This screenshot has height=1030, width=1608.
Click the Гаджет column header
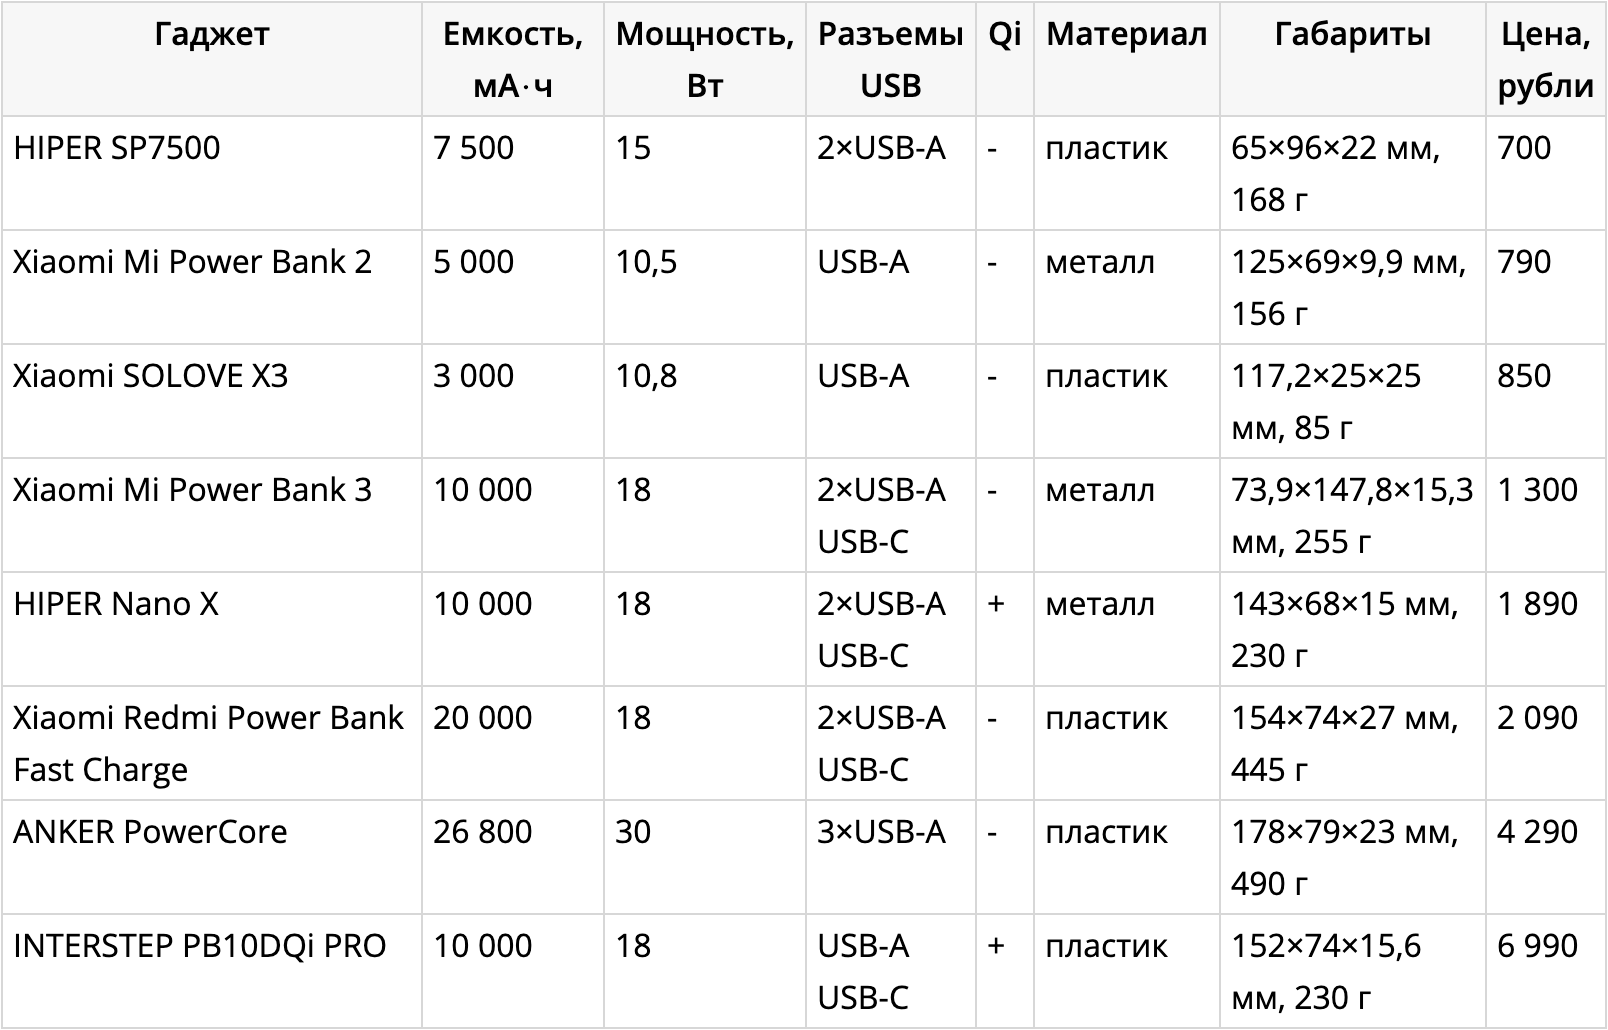(212, 59)
